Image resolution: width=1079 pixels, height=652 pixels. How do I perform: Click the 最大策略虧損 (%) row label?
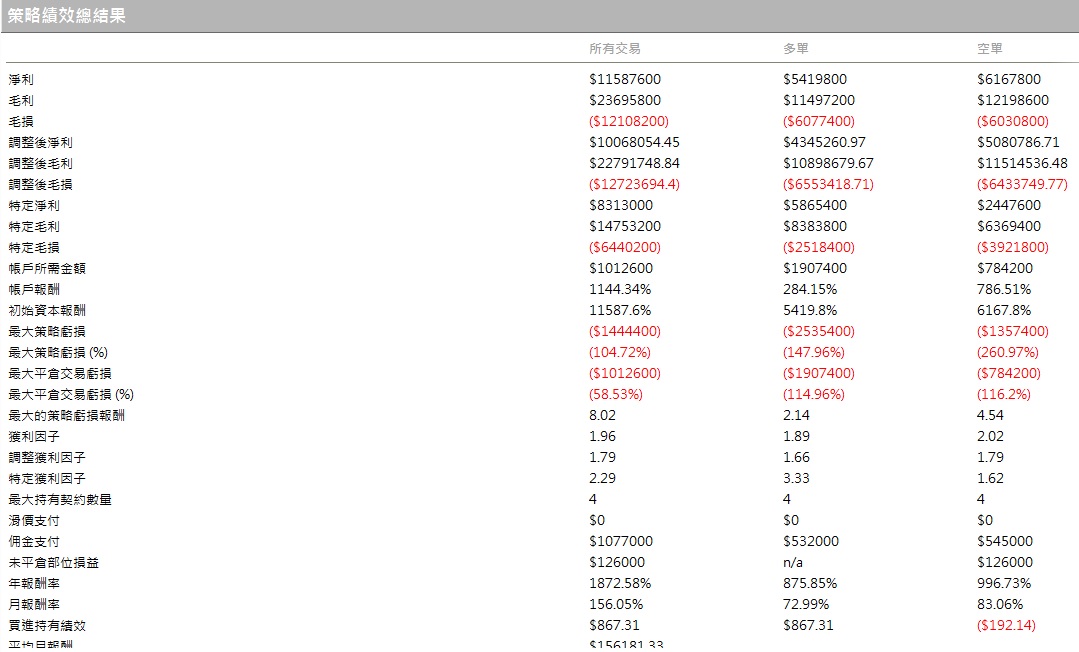tap(58, 353)
